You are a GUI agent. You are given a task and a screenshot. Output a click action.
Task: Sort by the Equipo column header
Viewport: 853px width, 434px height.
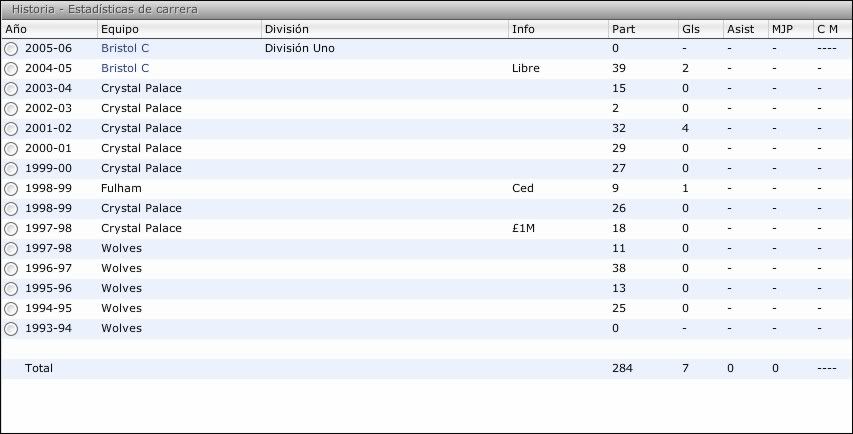180,29
